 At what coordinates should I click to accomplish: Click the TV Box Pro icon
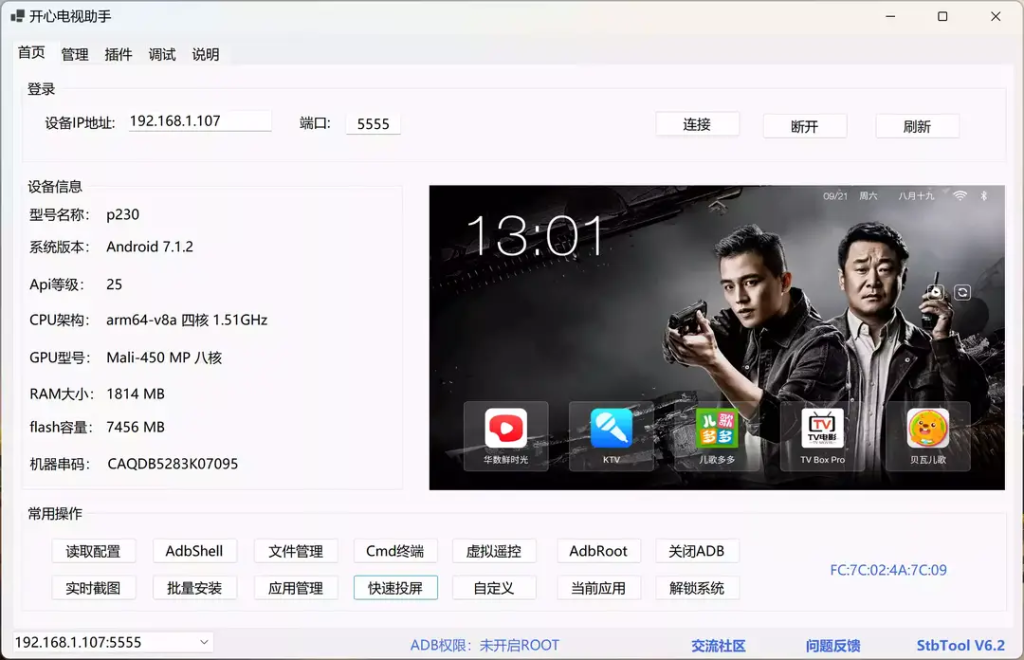pyautogui.click(x=822, y=430)
